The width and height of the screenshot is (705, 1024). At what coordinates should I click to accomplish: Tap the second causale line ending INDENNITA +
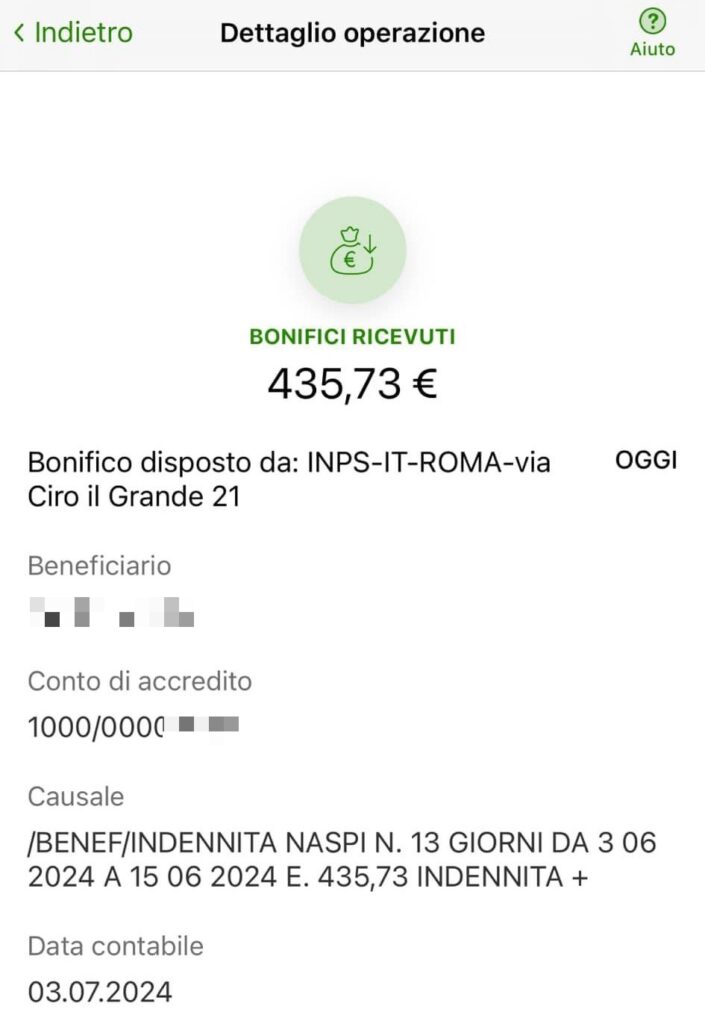[308, 877]
